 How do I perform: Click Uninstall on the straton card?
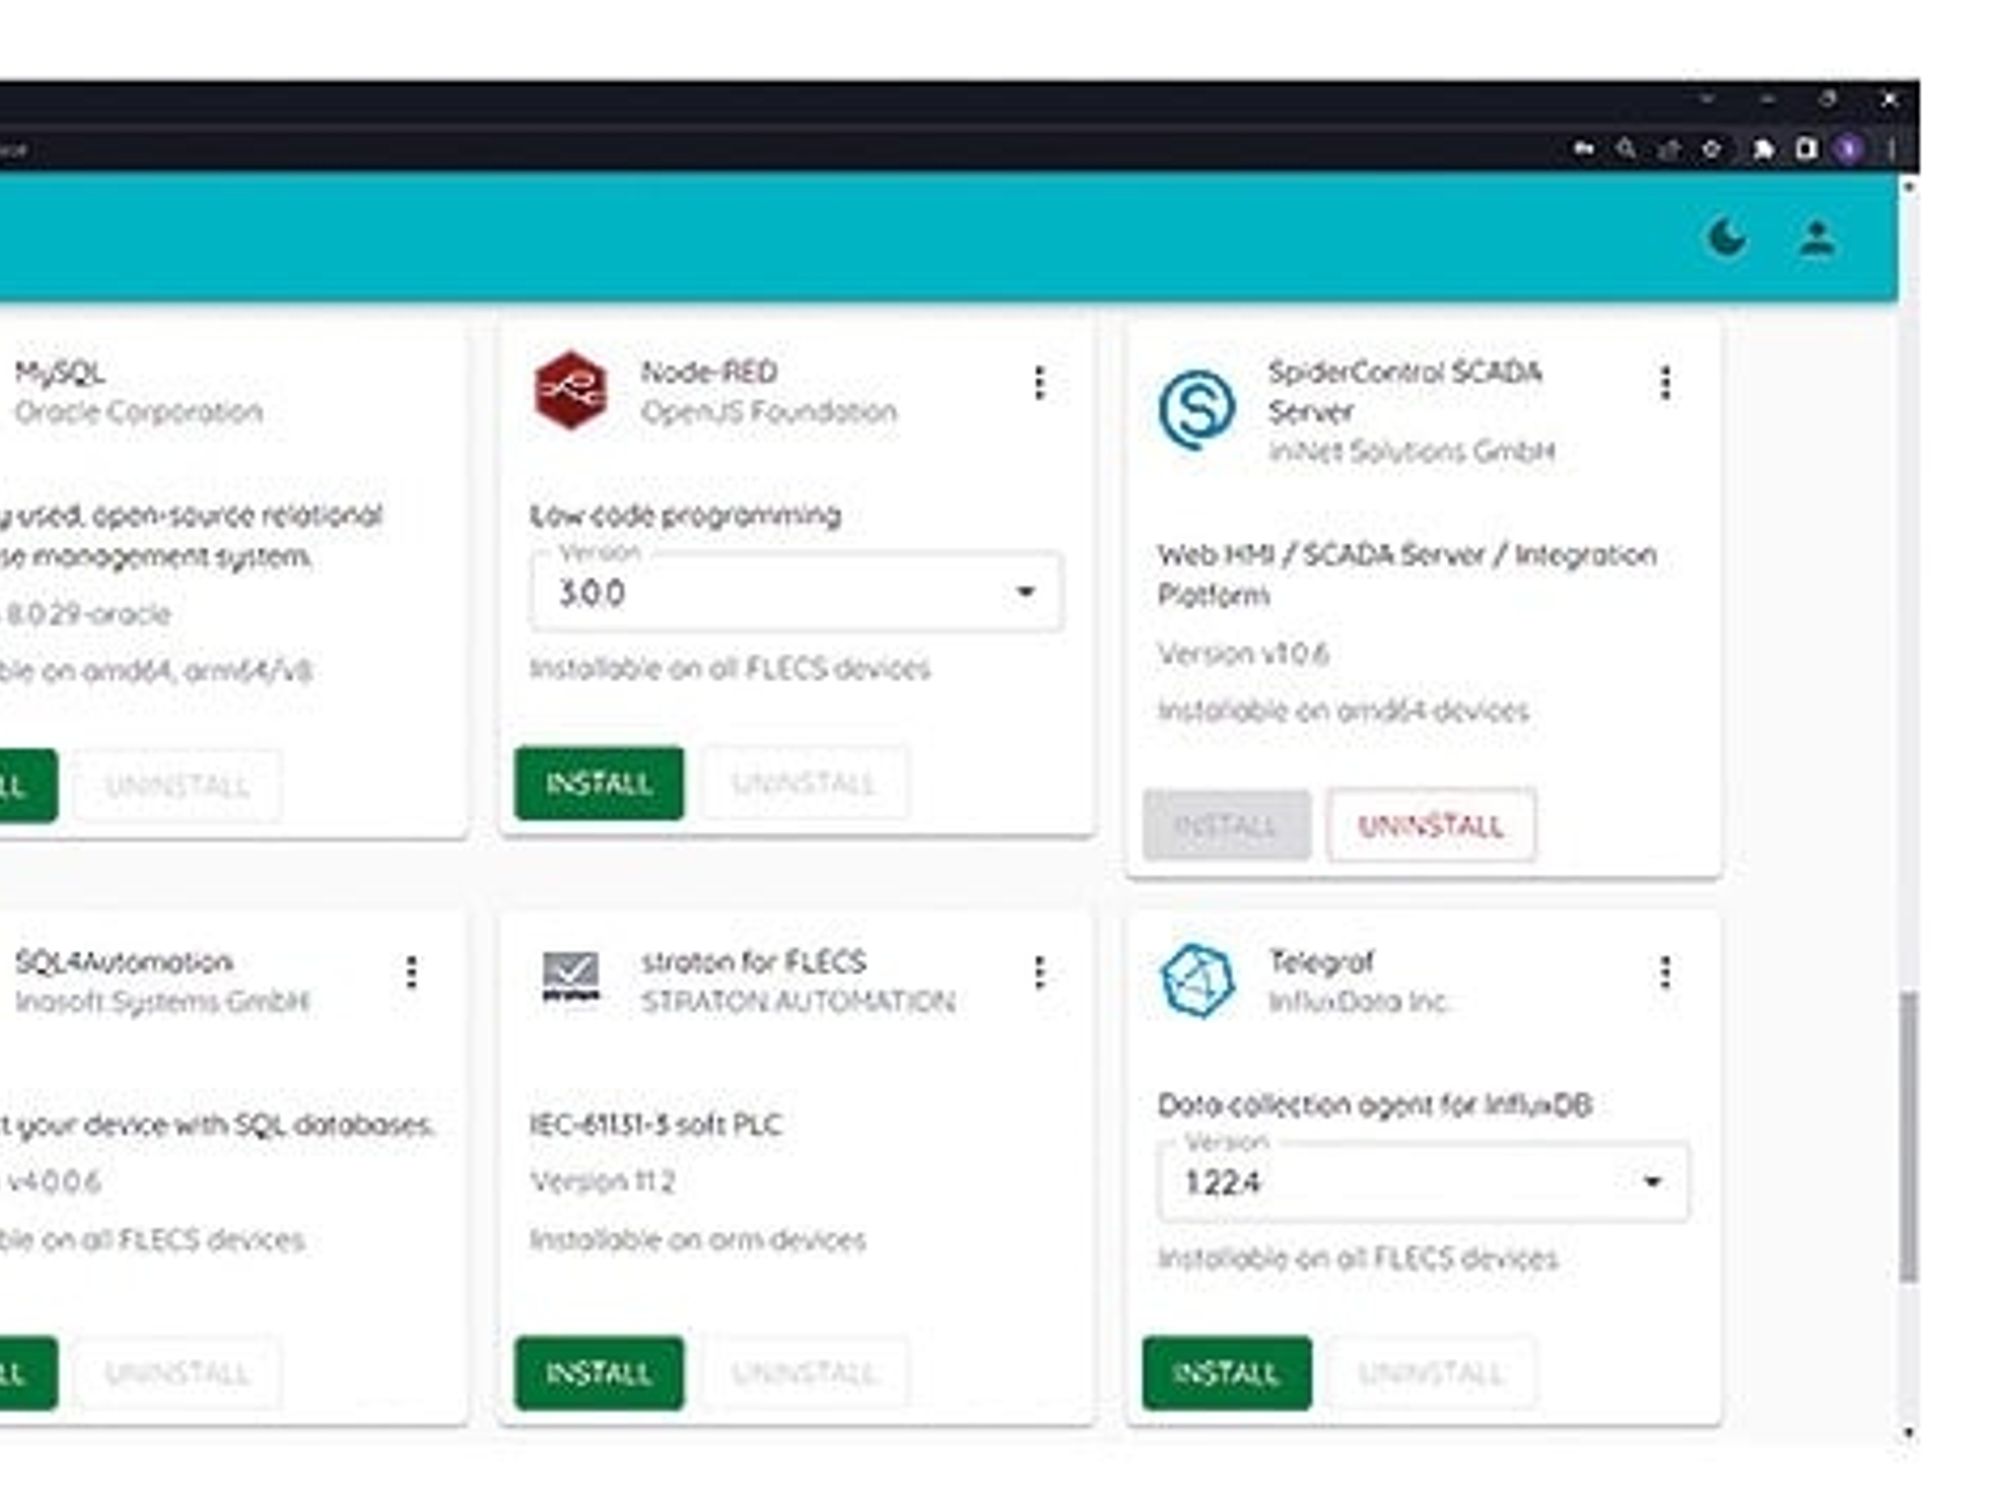(804, 1373)
